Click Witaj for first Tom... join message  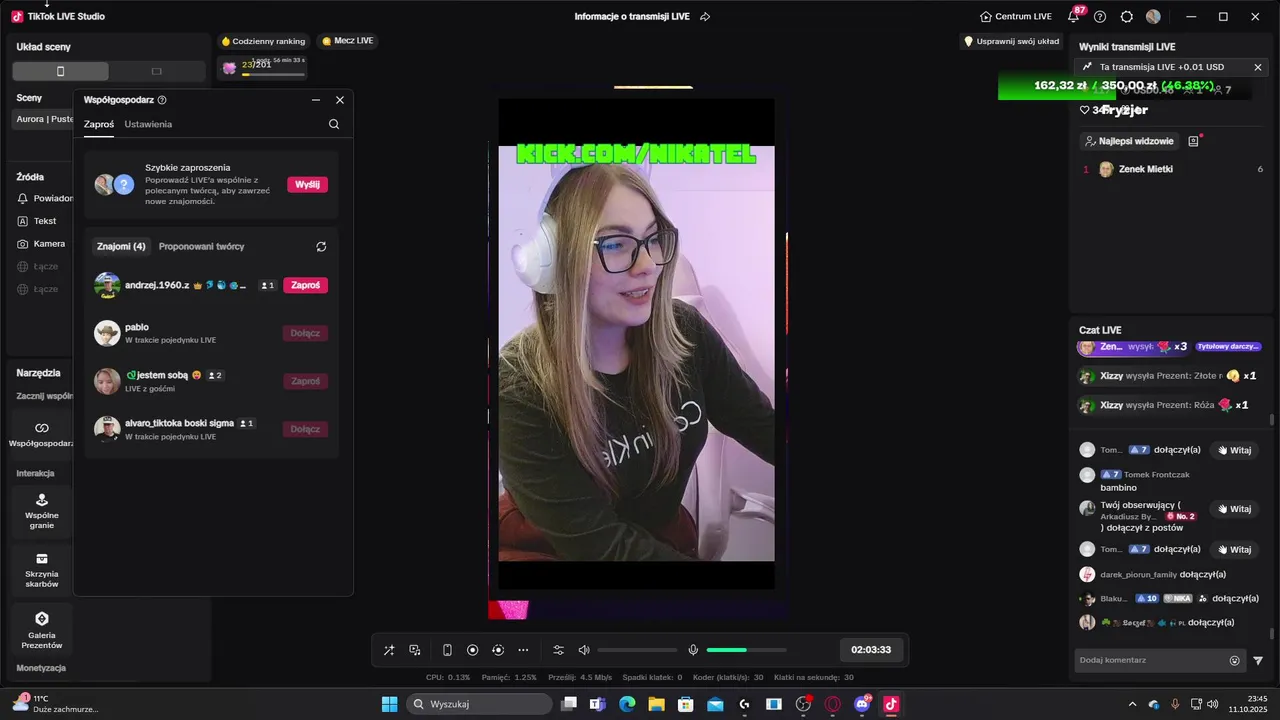pyautogui.click(x=1234, y=450)
